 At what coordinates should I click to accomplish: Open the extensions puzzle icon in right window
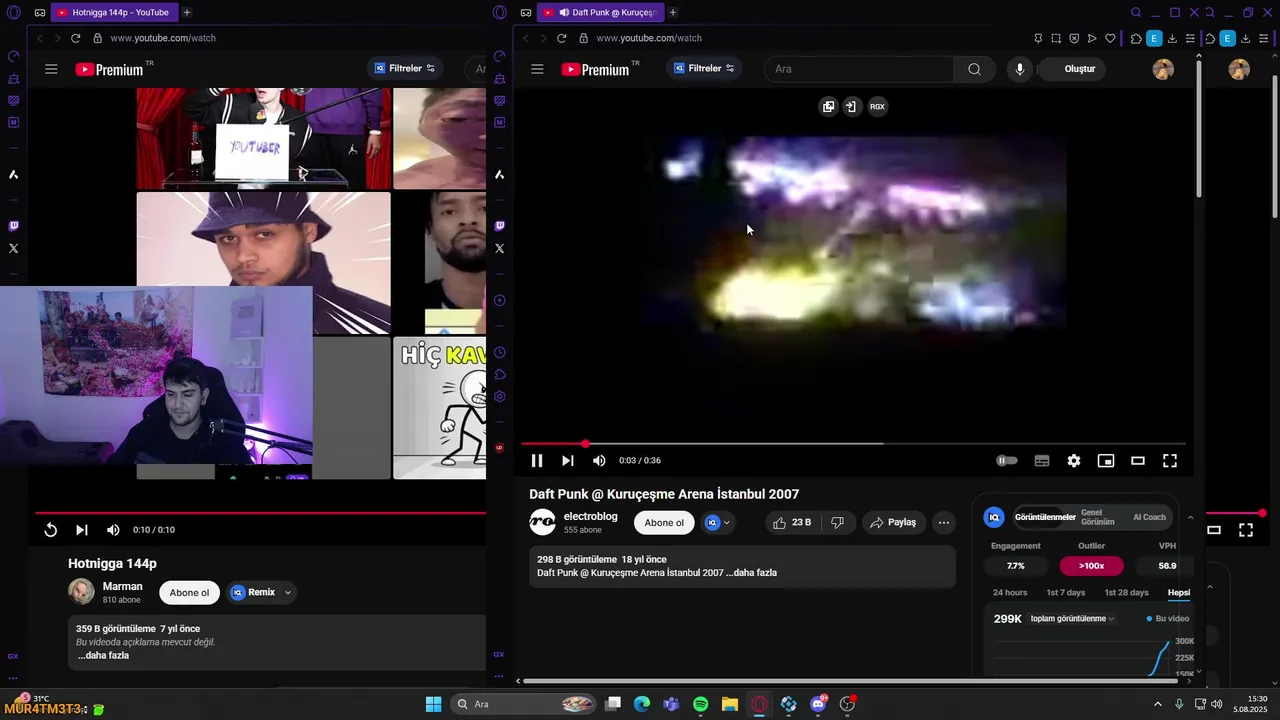[x=1136, y=38]
